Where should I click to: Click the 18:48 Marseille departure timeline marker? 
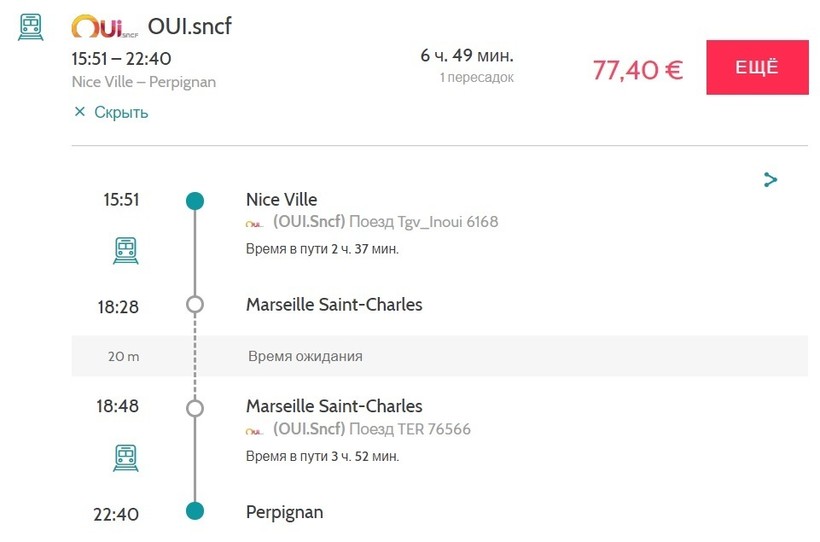(x=195, y=407)
